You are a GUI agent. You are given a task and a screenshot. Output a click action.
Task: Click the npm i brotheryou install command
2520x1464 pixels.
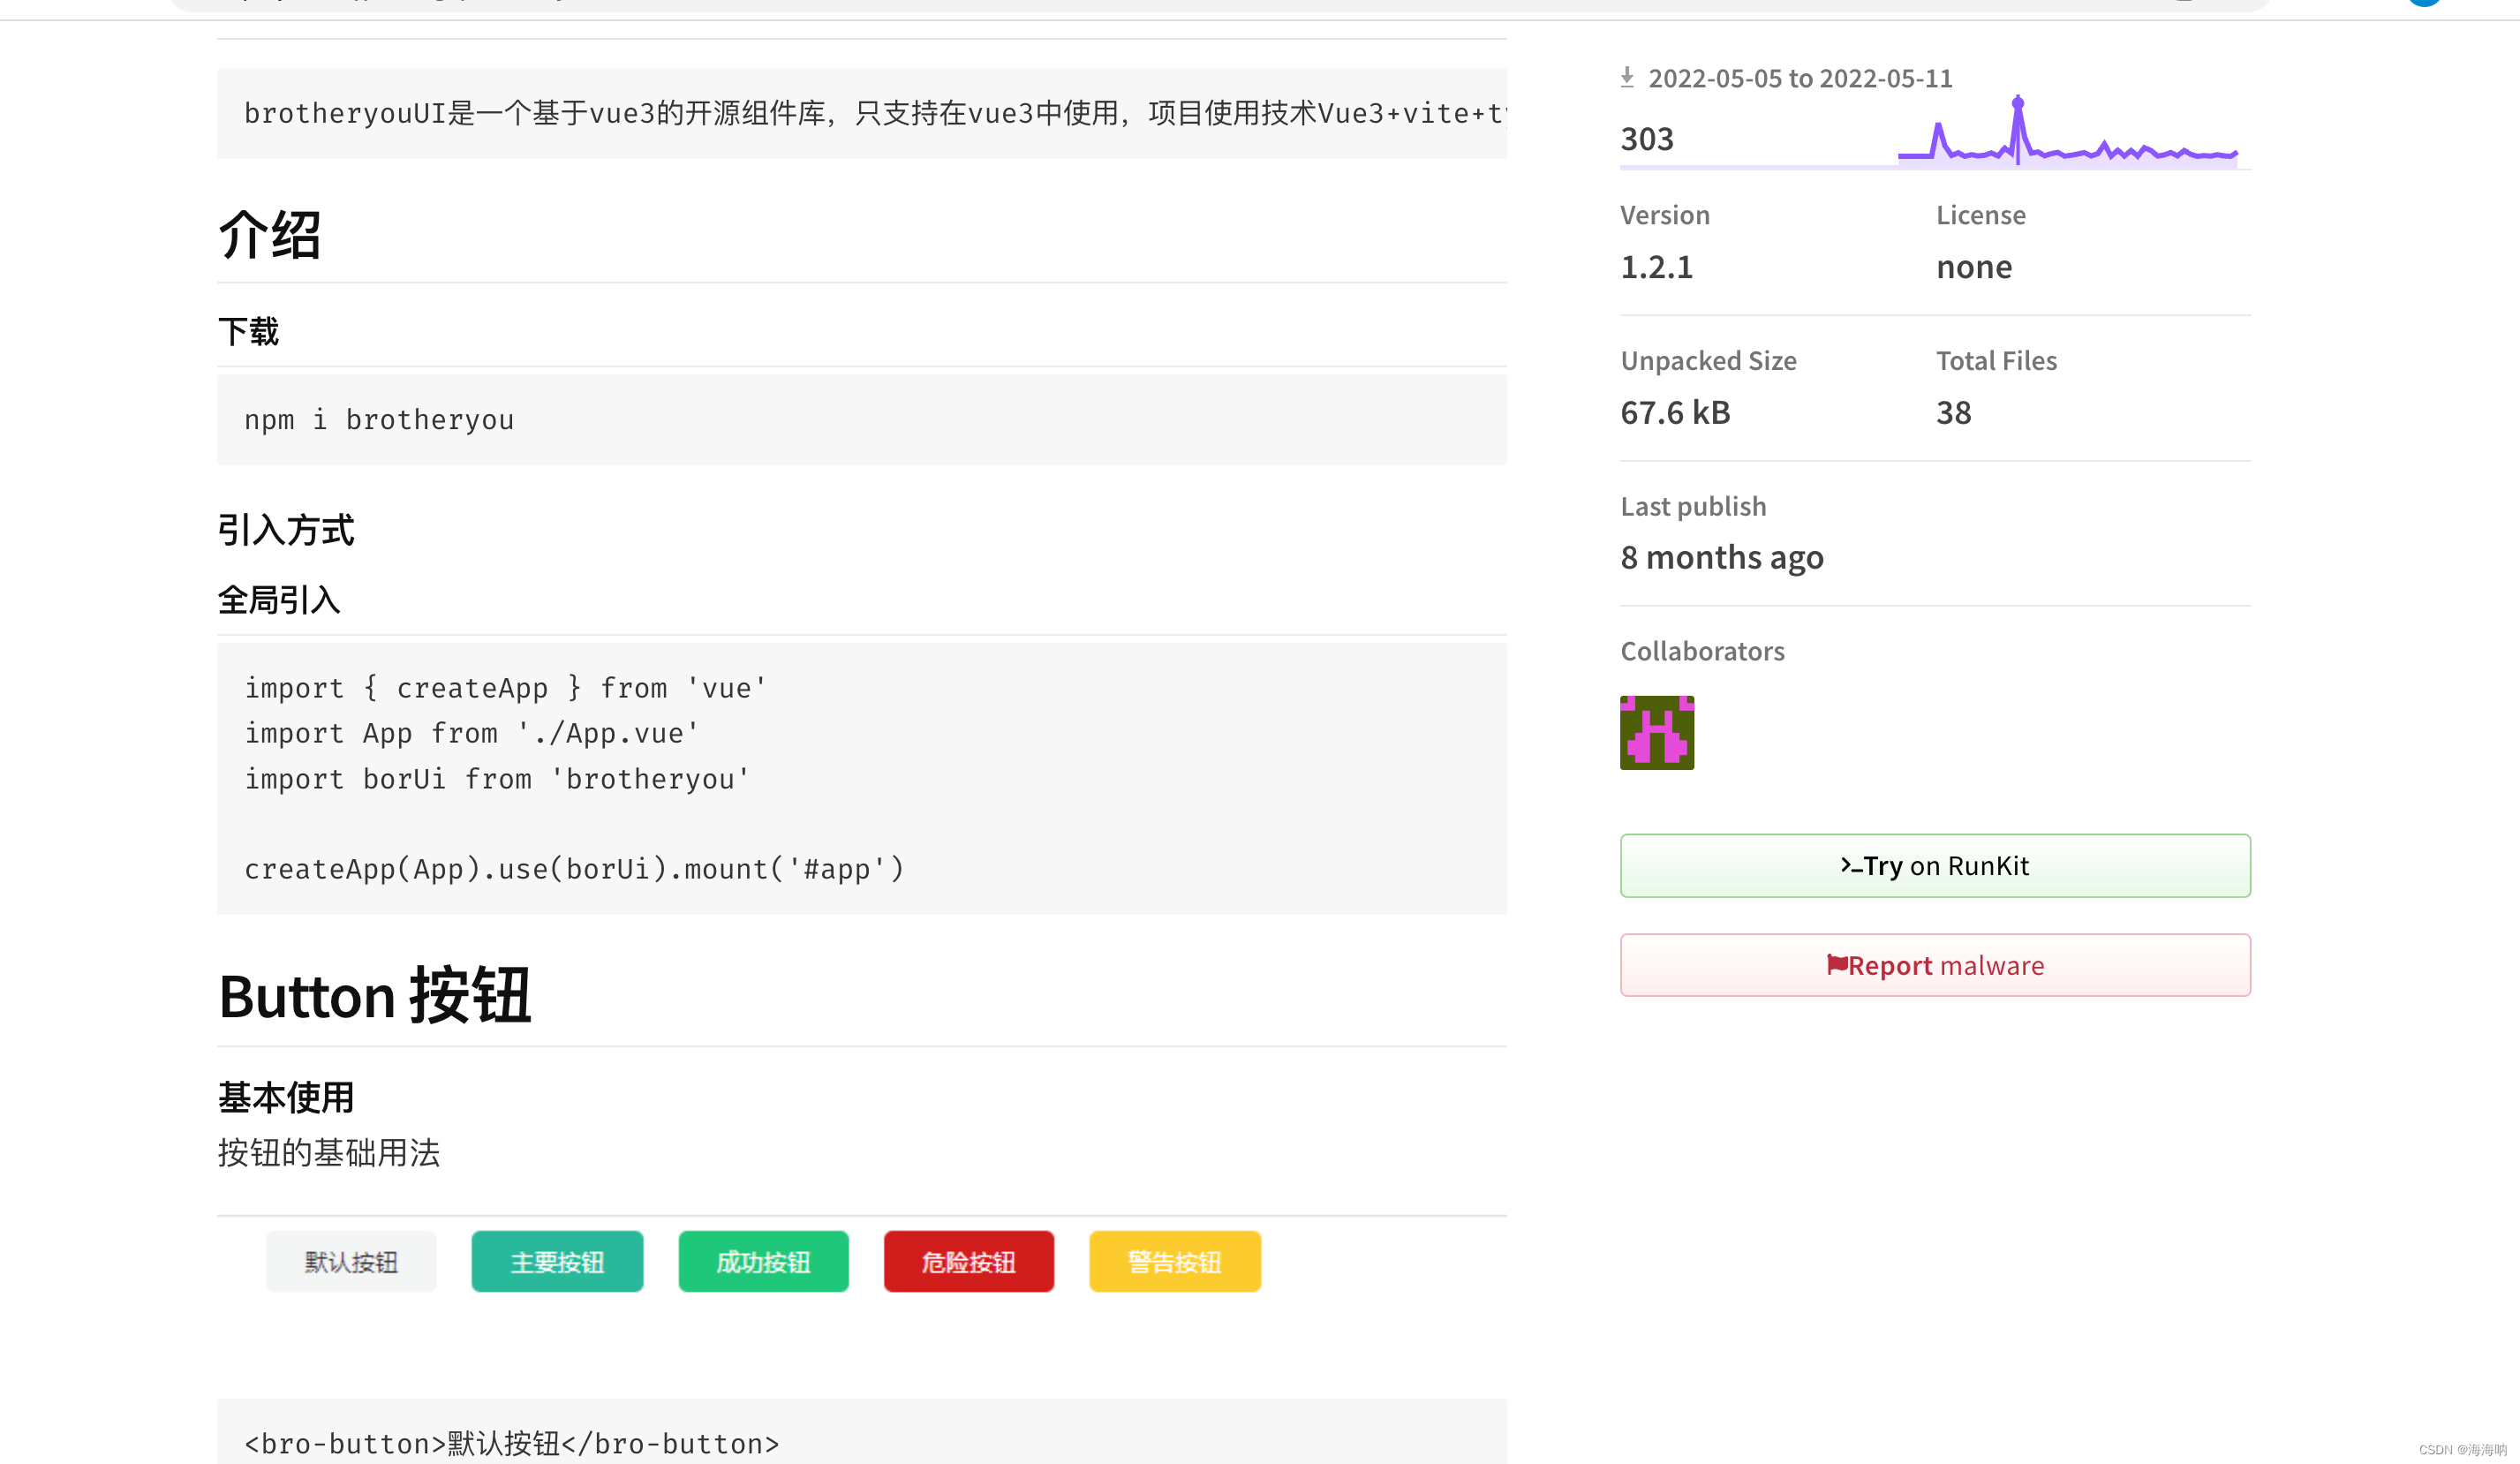(x=380, y=420)
